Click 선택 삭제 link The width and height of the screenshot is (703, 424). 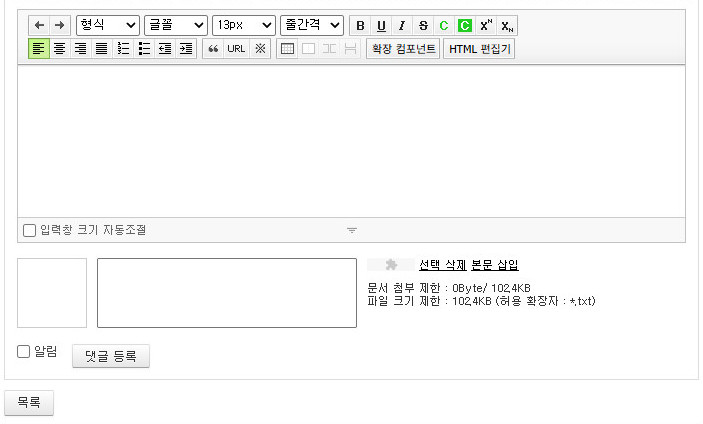(443, 265)
